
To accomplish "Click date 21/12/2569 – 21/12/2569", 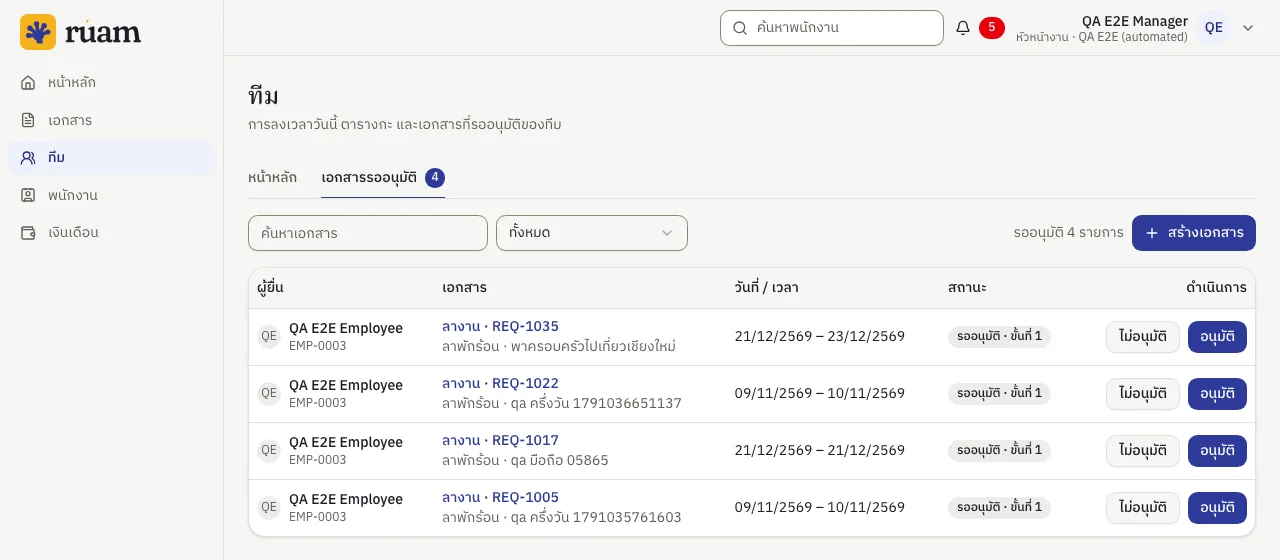I will tap(819, 451).
